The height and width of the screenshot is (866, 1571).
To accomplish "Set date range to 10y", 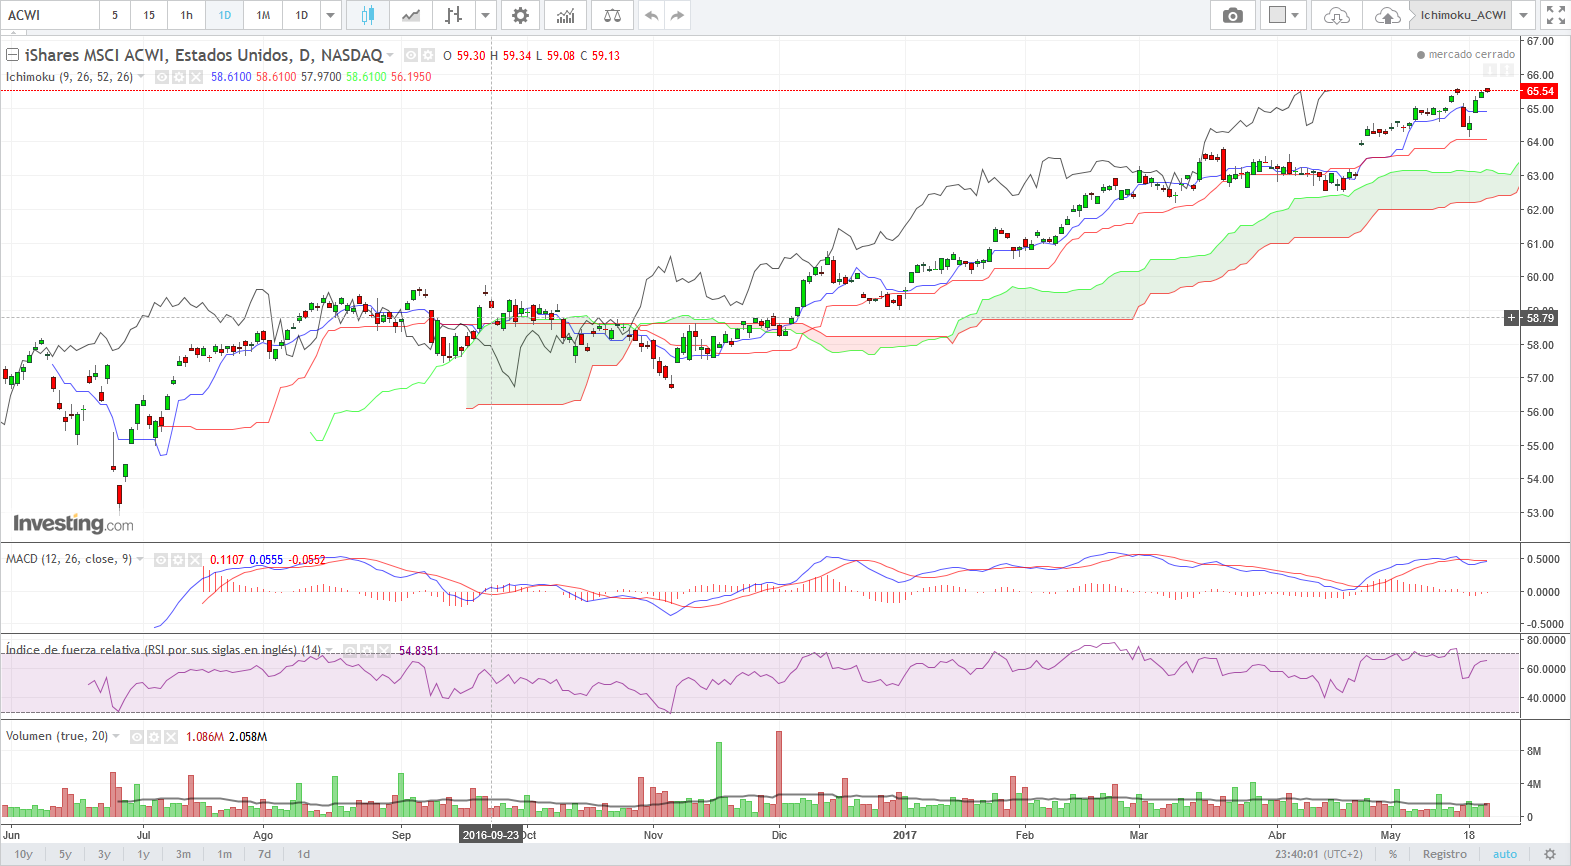I will pyautogui.click(x=23, y=854).
